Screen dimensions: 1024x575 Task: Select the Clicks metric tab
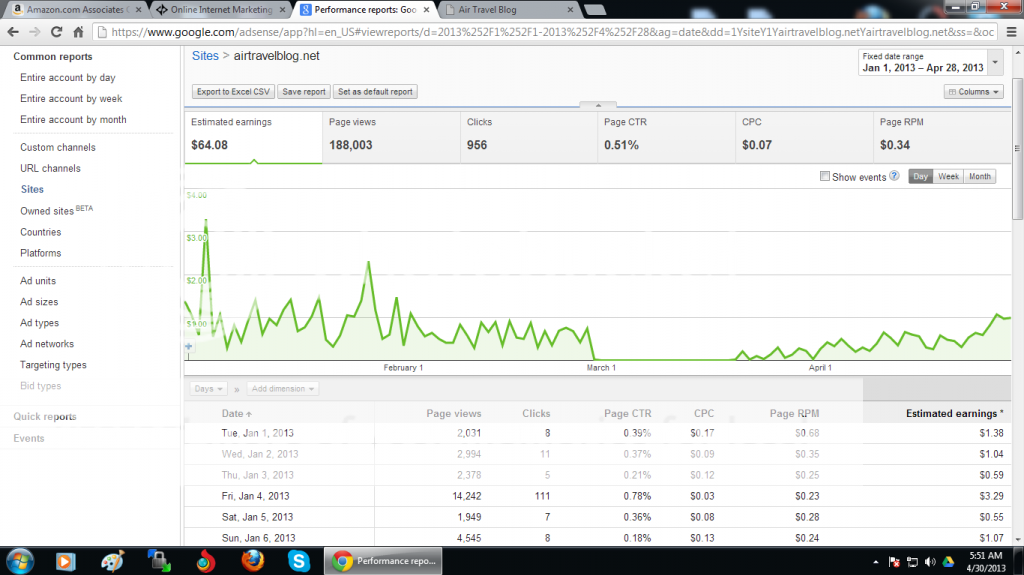point(529,137)
